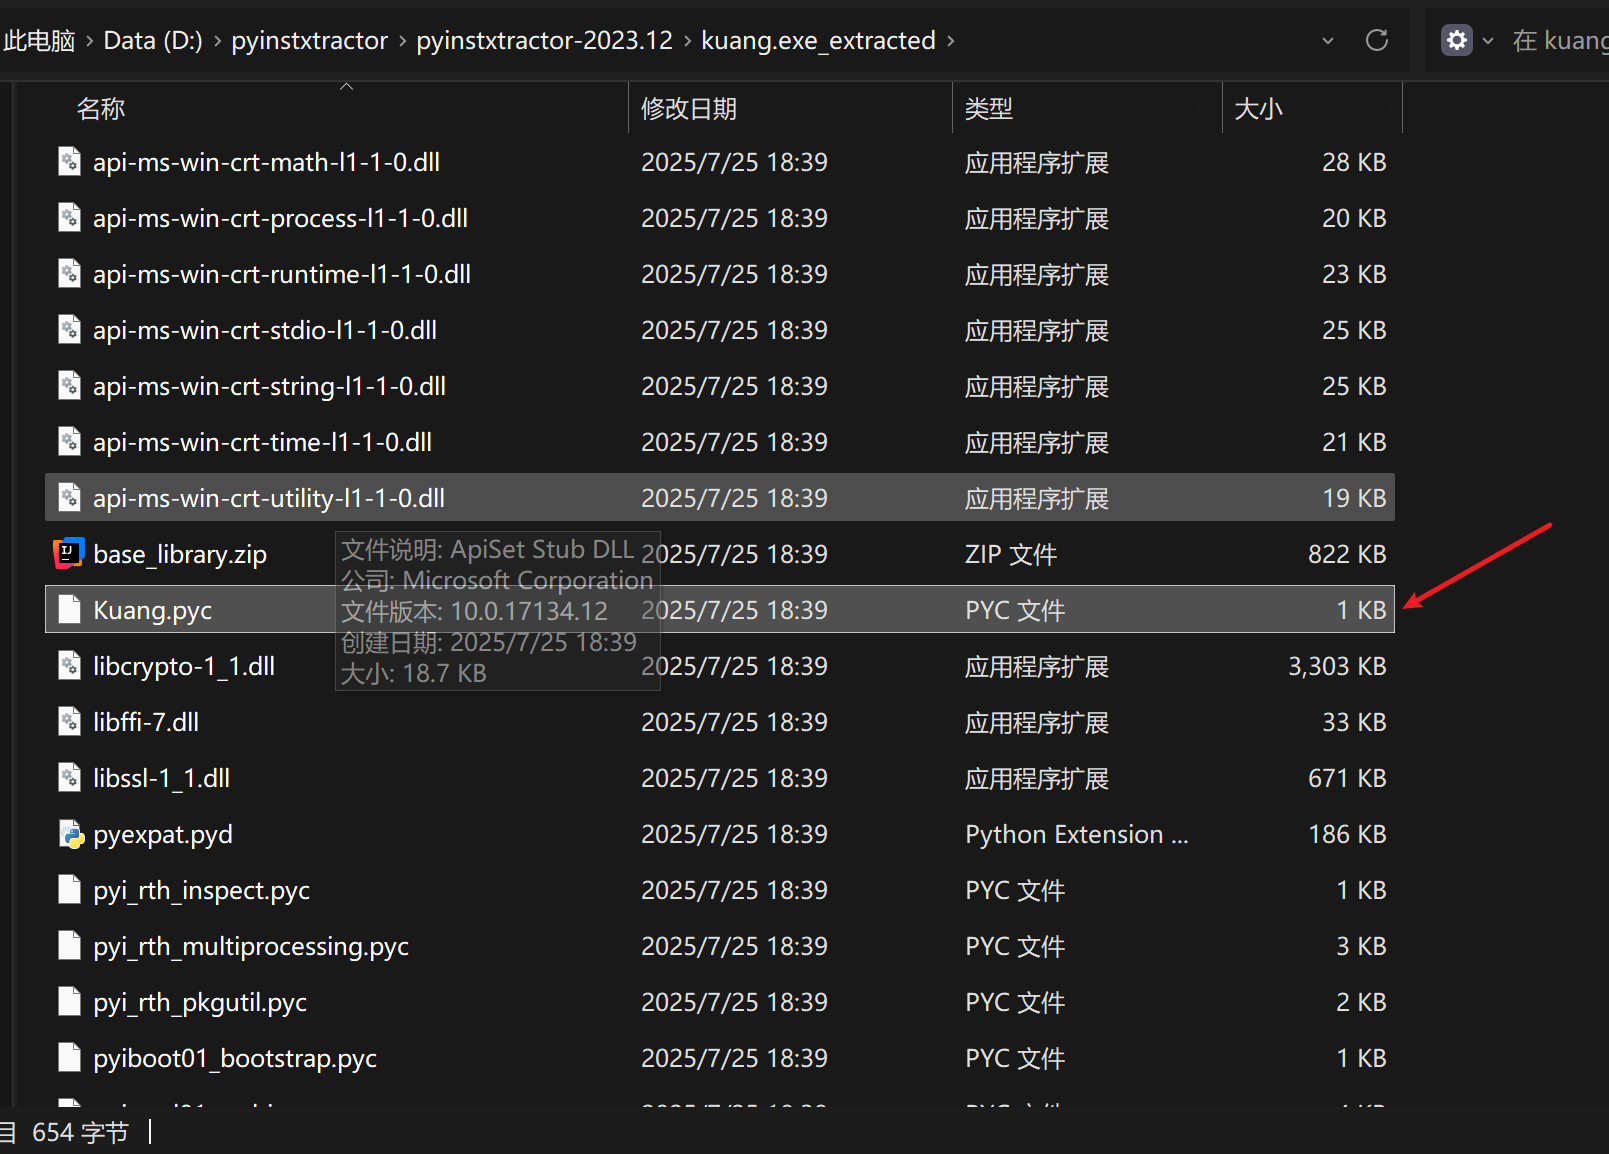Screen dimensions: 1609x1154
Task: Click the search box input field
Action: (1560, 41)
